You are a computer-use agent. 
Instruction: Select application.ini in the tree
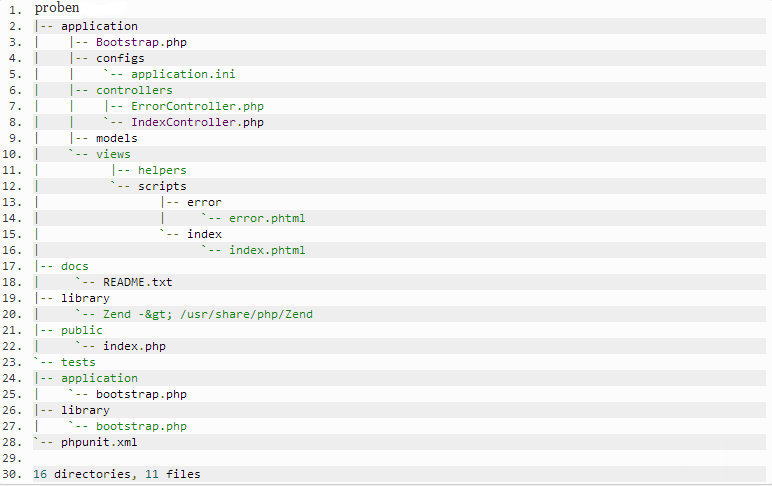coord(183,74)
